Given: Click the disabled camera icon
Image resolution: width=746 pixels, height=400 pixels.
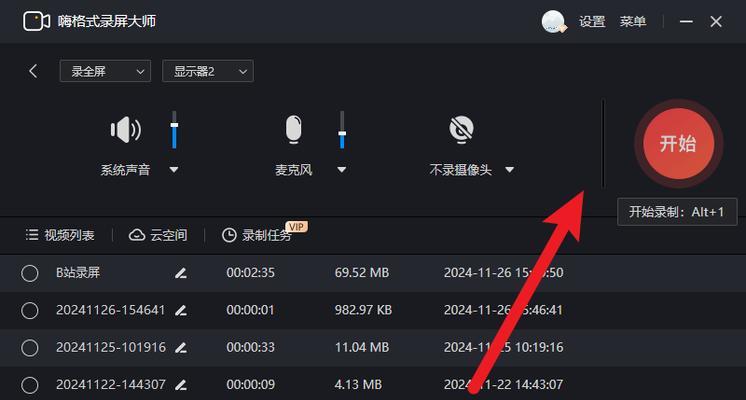Looking at the screenshot, I should (461, 129).
